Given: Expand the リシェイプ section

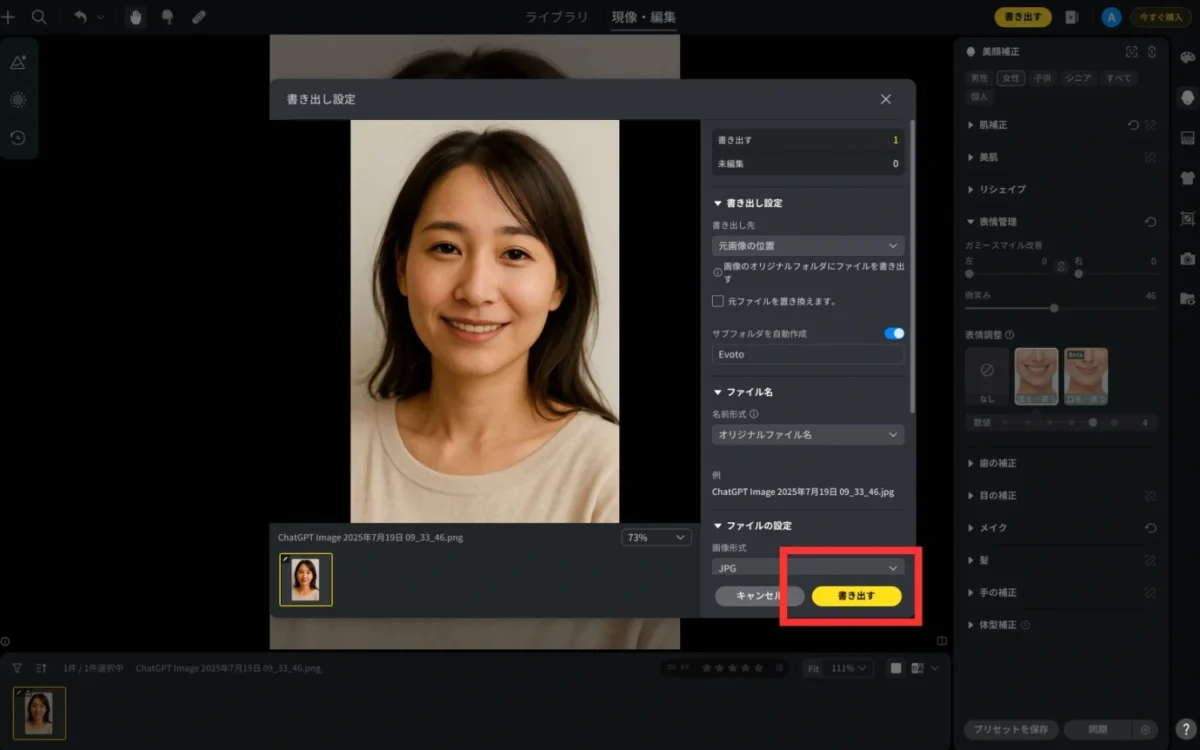Looking at the screenshot, I should click(997, 189).
